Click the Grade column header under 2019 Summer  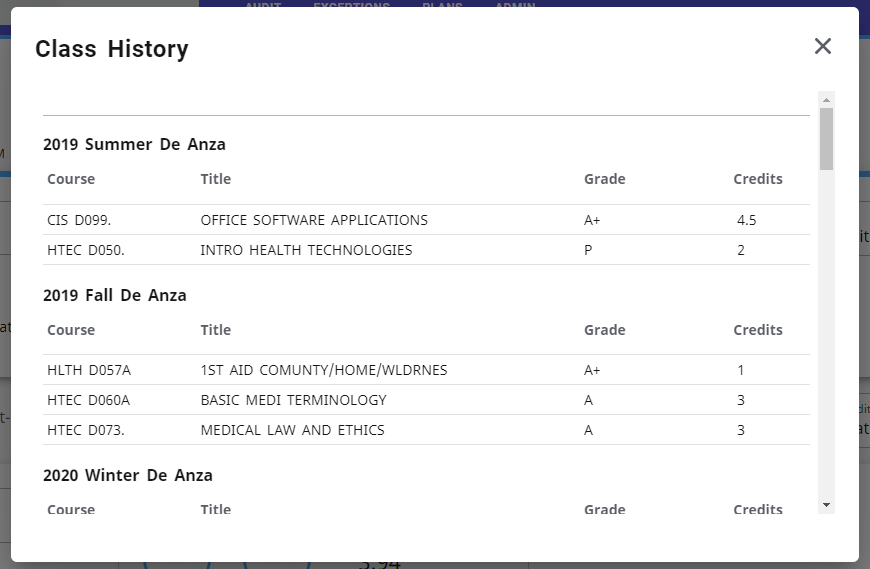(604, 179)
